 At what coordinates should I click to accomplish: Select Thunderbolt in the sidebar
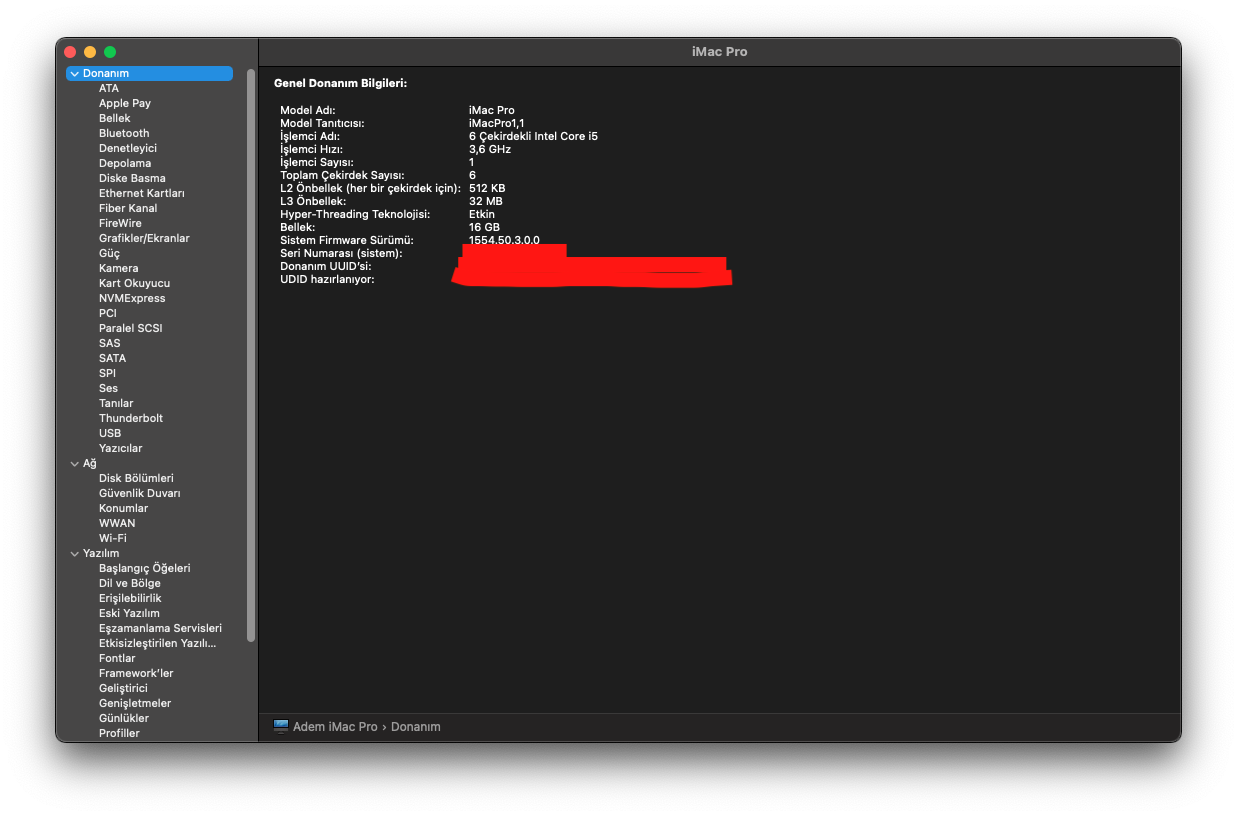click(x=131, y=418)
